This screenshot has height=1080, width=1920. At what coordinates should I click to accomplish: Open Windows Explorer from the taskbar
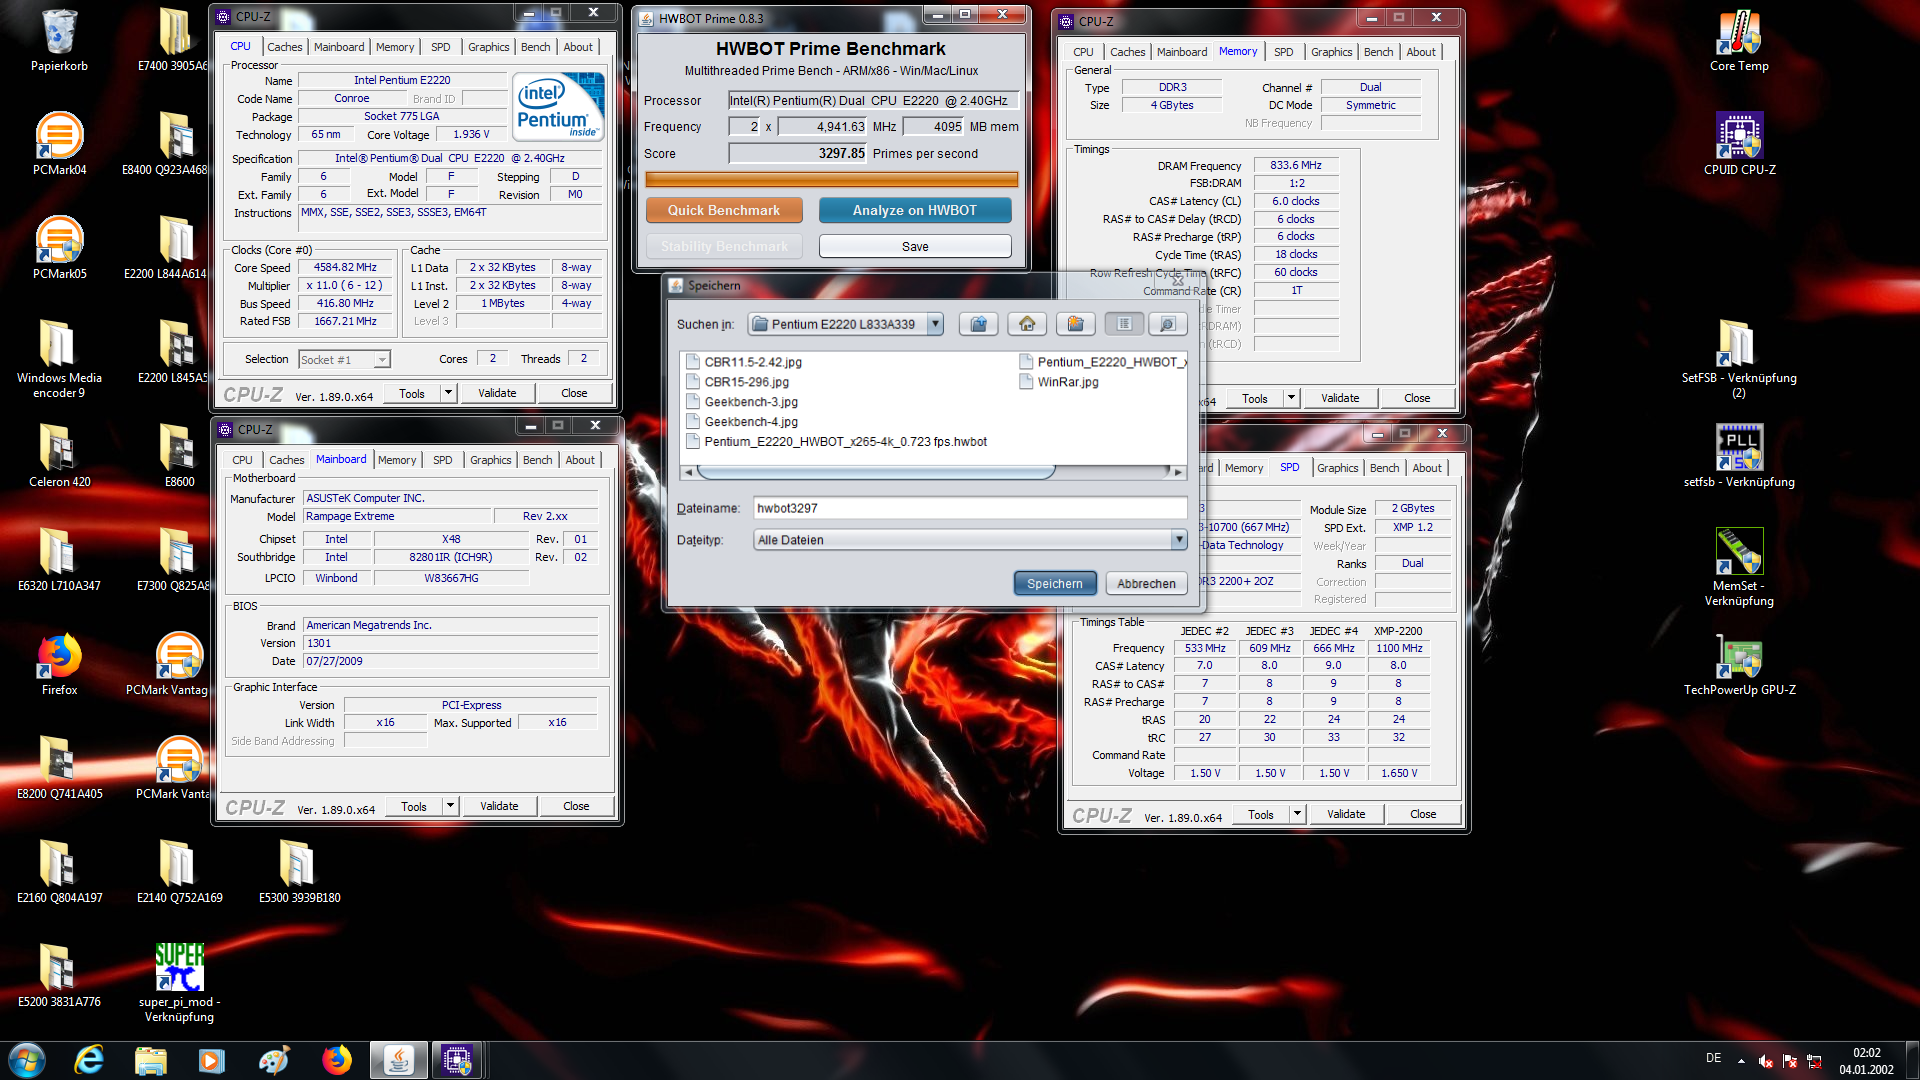(150, 1060)
